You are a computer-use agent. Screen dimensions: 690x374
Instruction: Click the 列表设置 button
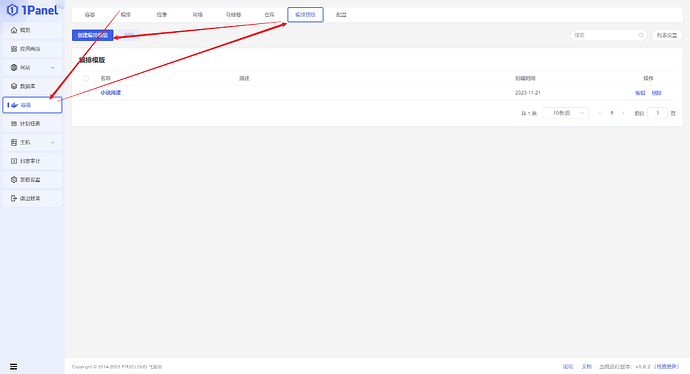click(x=667, y=35)
